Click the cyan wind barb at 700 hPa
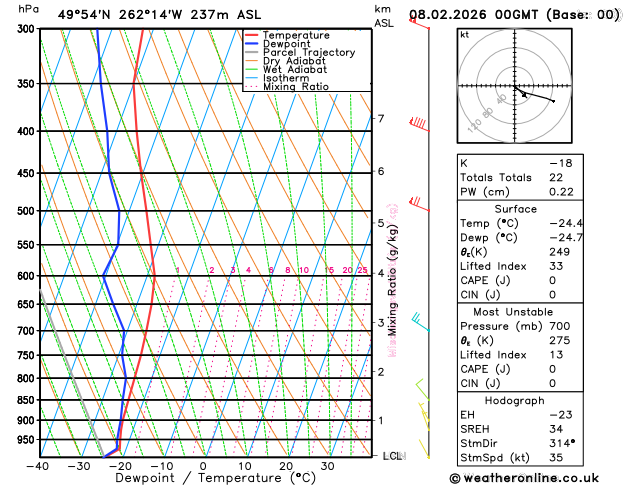This screenshot has width=629, height=486. click(420, 322)
